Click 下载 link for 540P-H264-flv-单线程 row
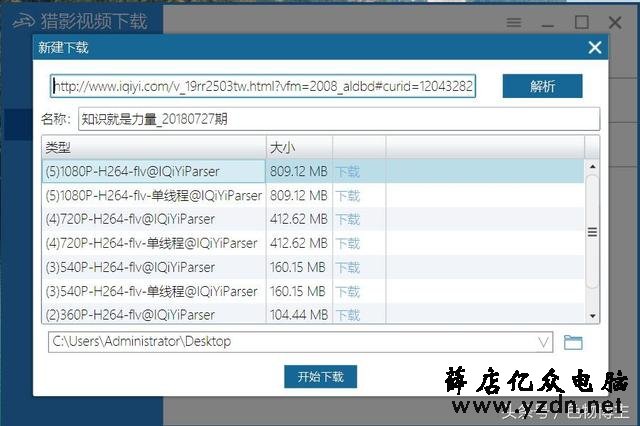The height and width of the screenshot is (426, 640). tap(348, 292)
